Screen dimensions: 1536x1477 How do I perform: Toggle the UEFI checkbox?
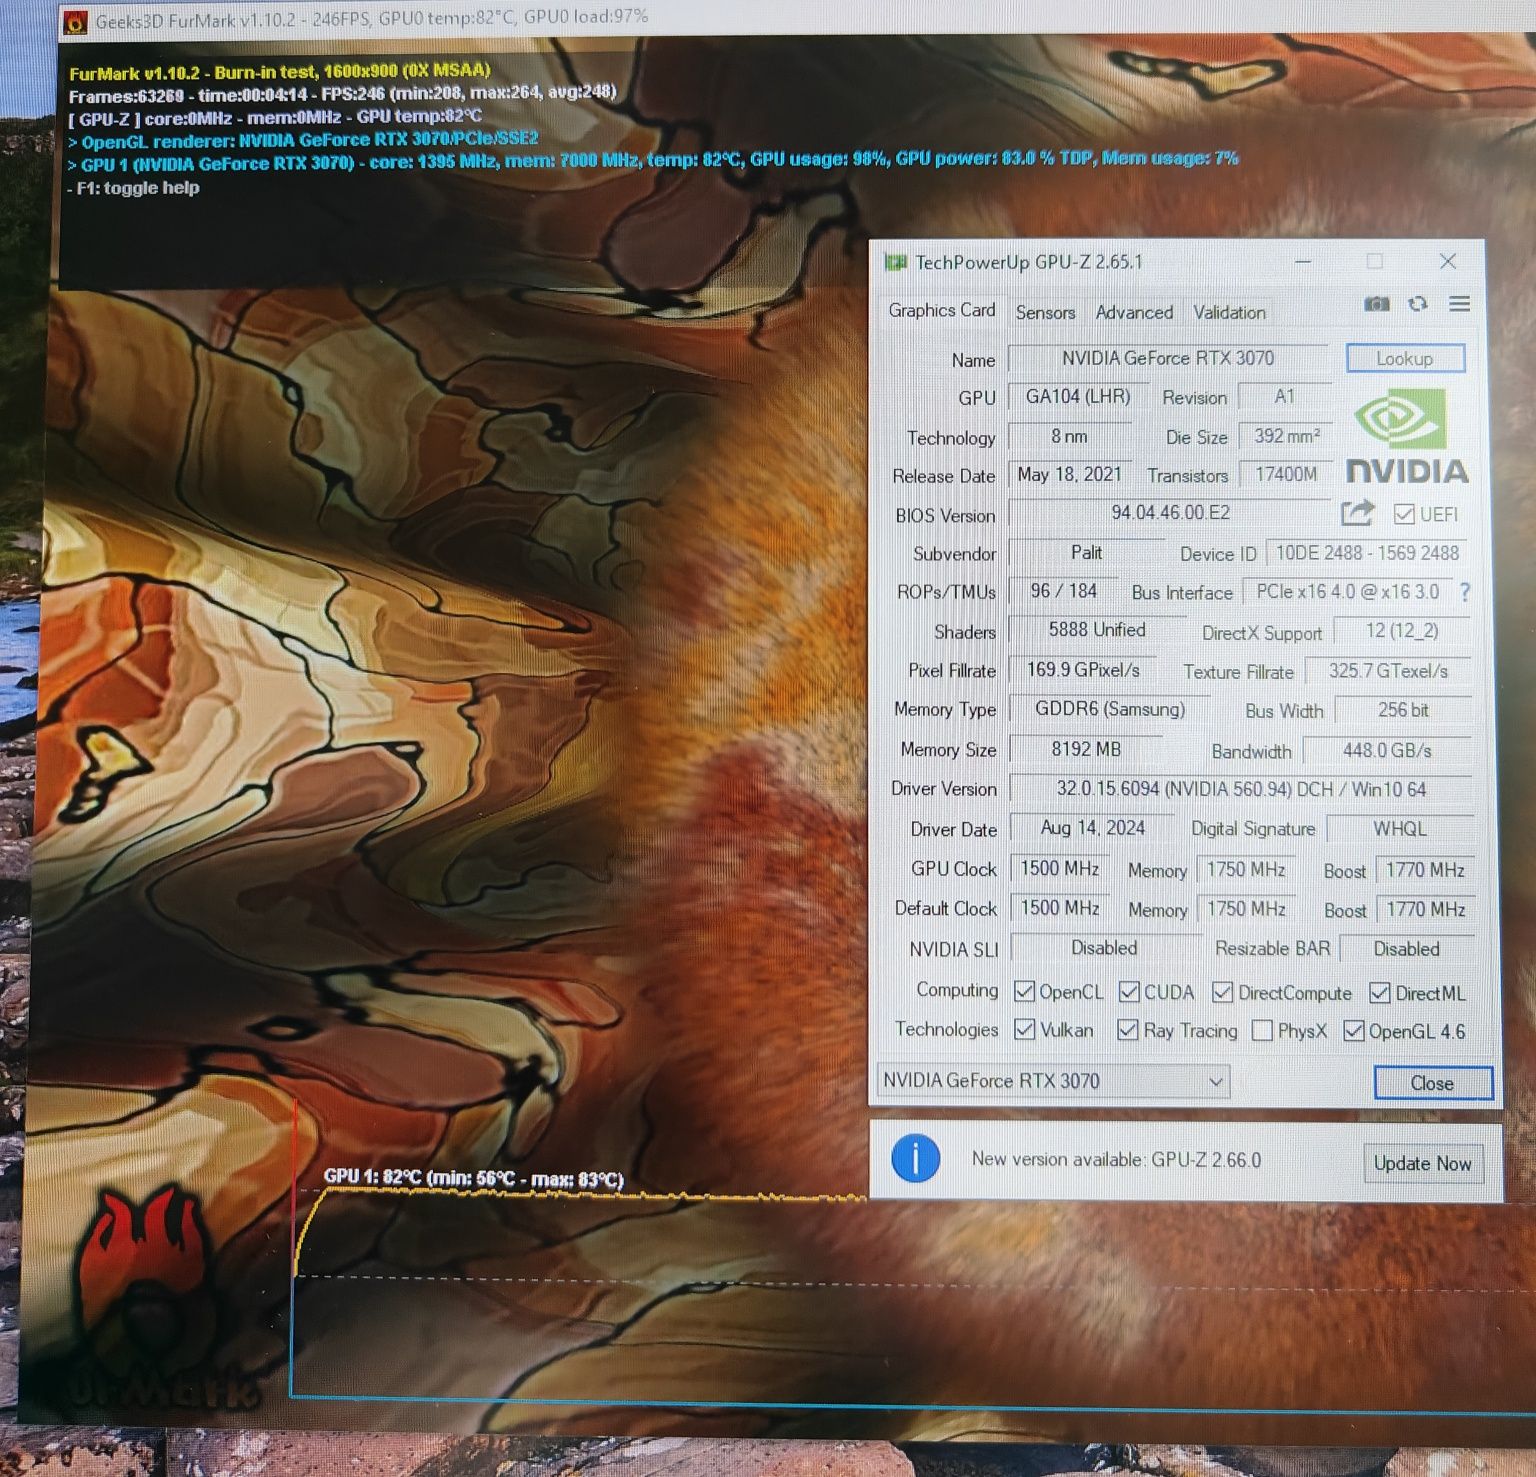(1404, 514)
